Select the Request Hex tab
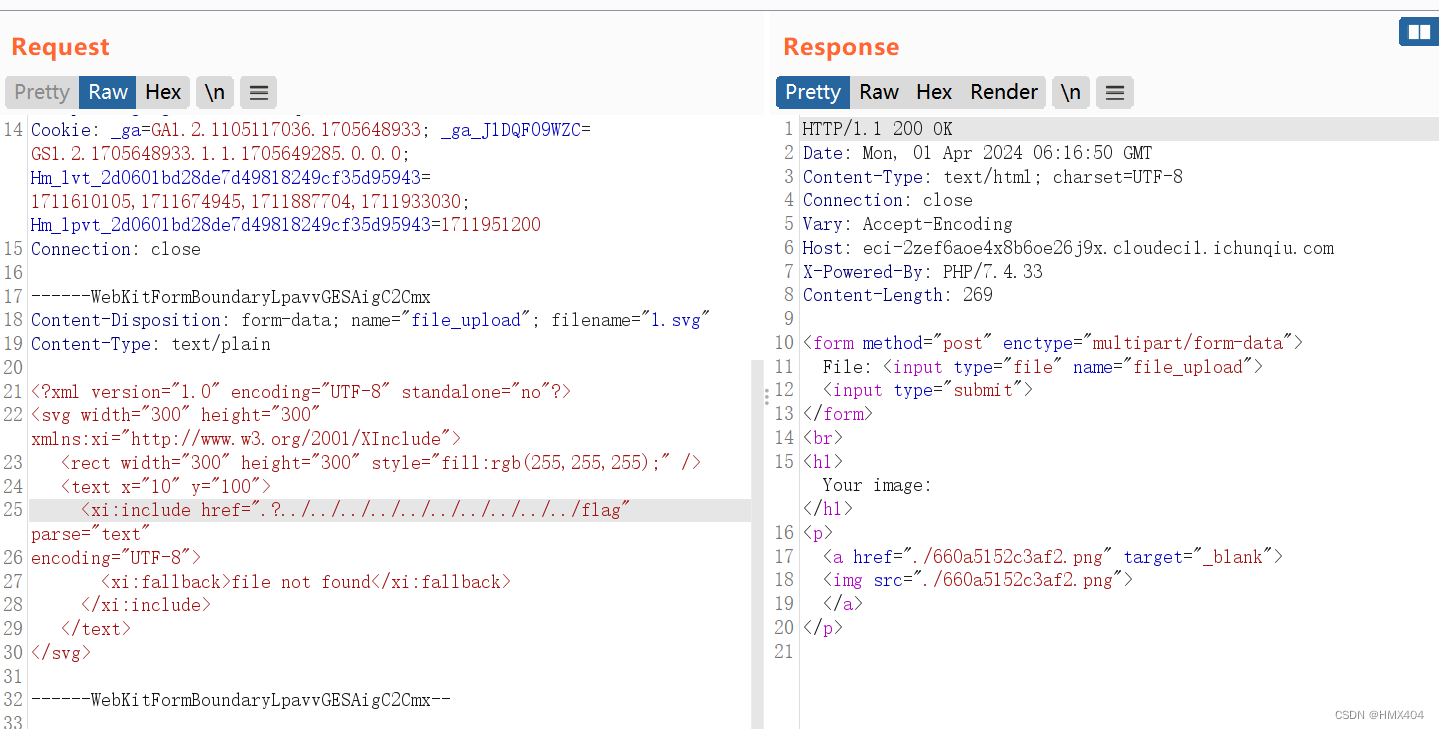1439x729 pixels. click(x=163, y=92)
